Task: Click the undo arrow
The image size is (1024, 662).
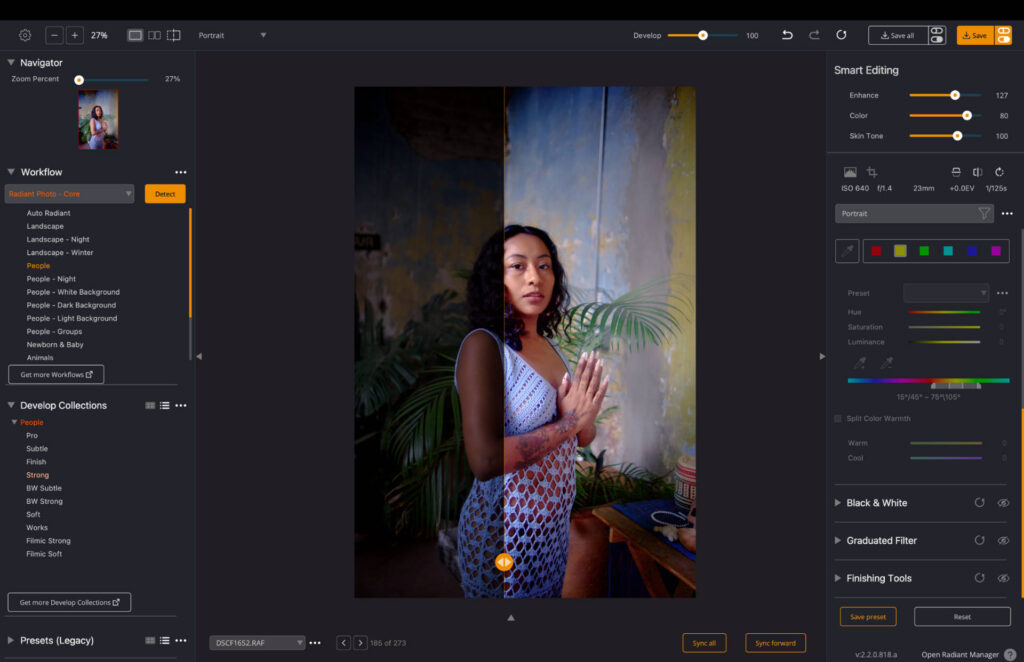Action: (787, 35)
